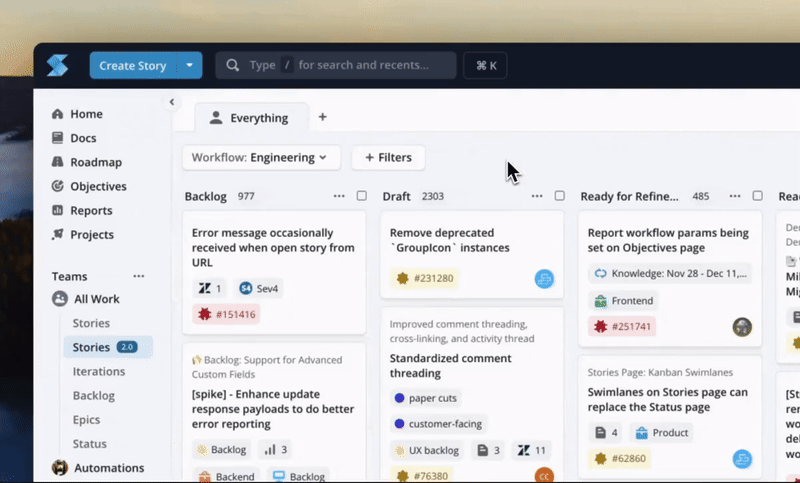Open Backlog in the sidebar

[x=93, y=395]
